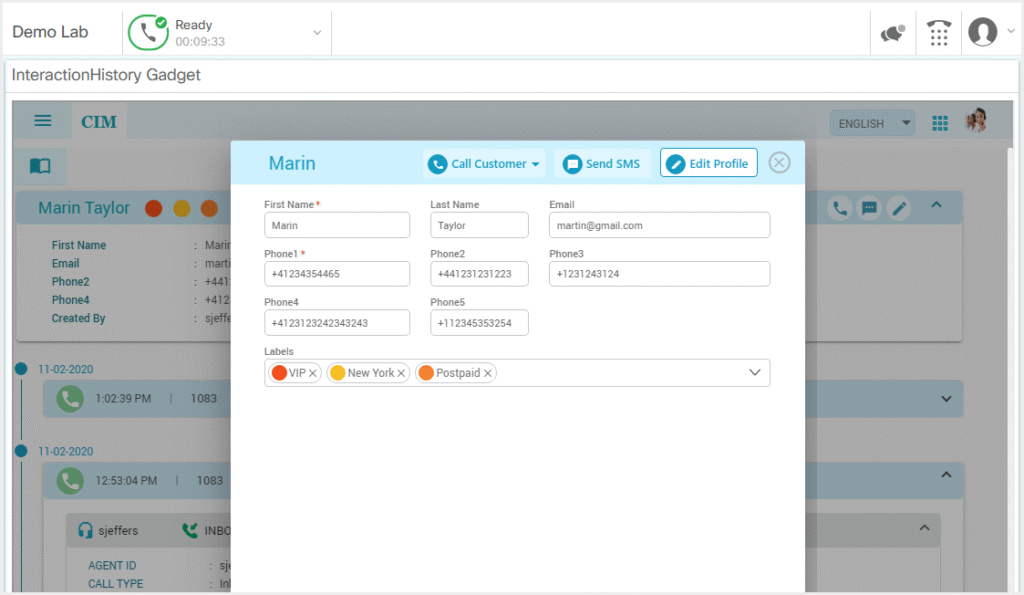1024x595 pixels.
Task: Click the Postpaid label chip
Action: (x=456, y=373)
